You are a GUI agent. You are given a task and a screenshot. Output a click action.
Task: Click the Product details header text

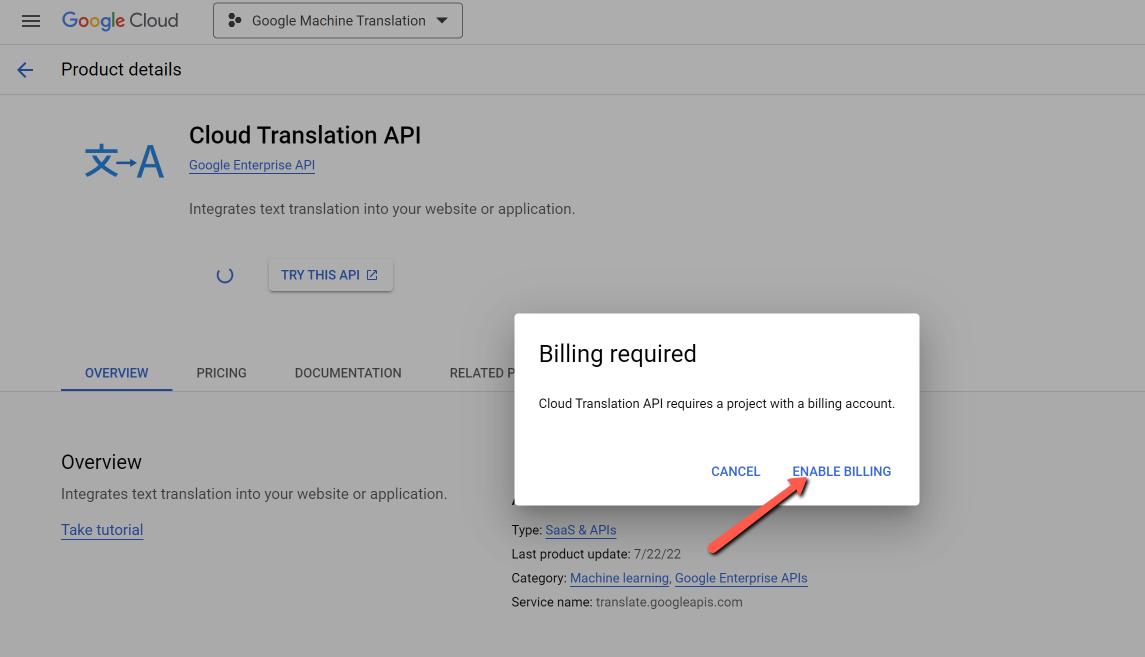pyautogui.click(x=121, y=69)
